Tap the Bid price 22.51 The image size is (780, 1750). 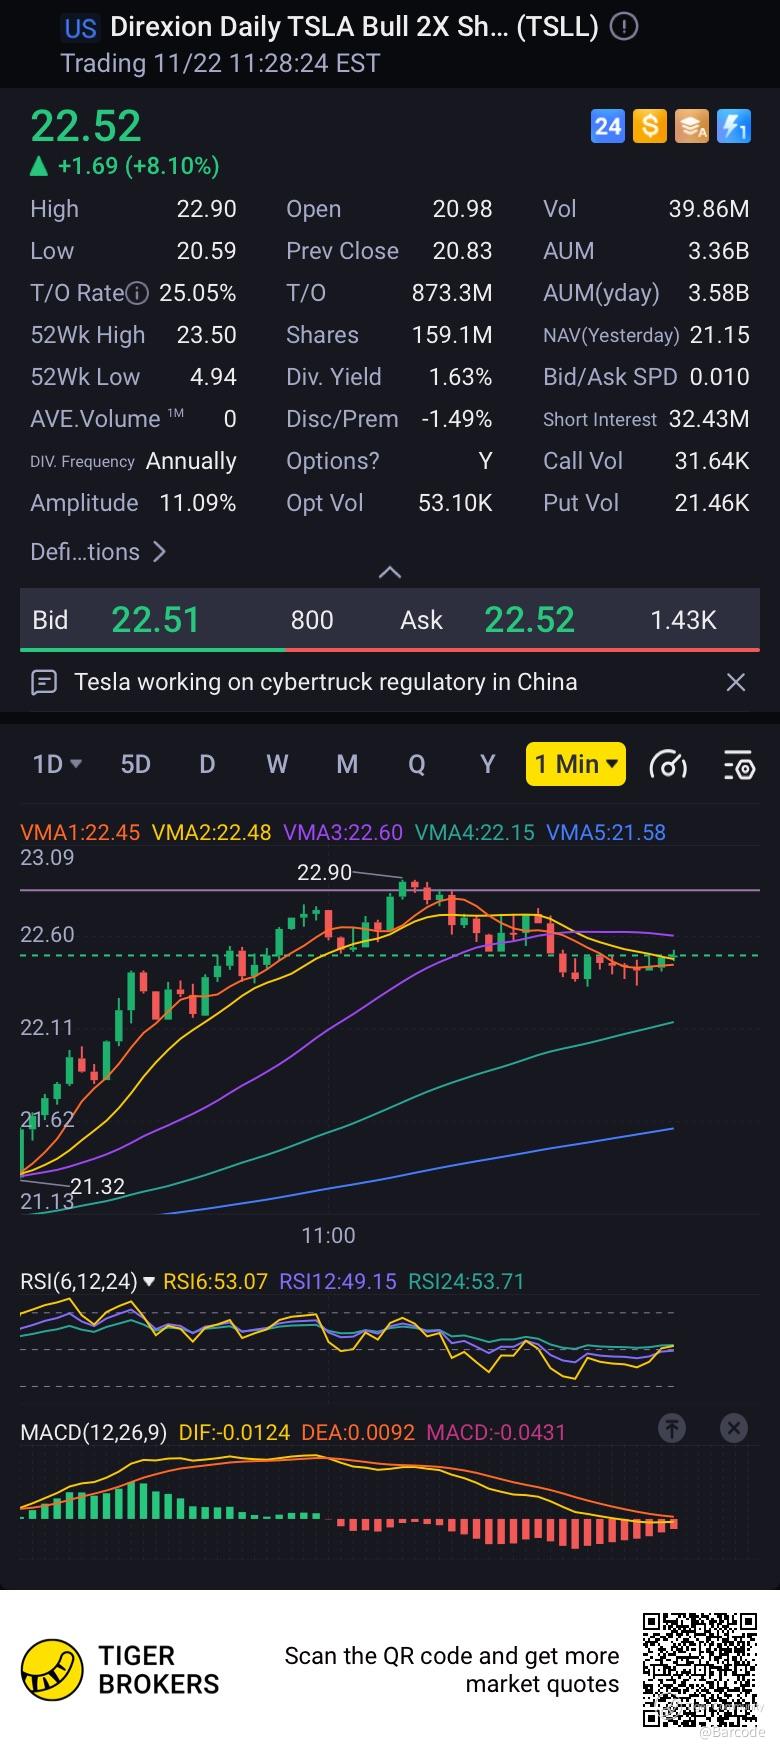coord(155,620)
